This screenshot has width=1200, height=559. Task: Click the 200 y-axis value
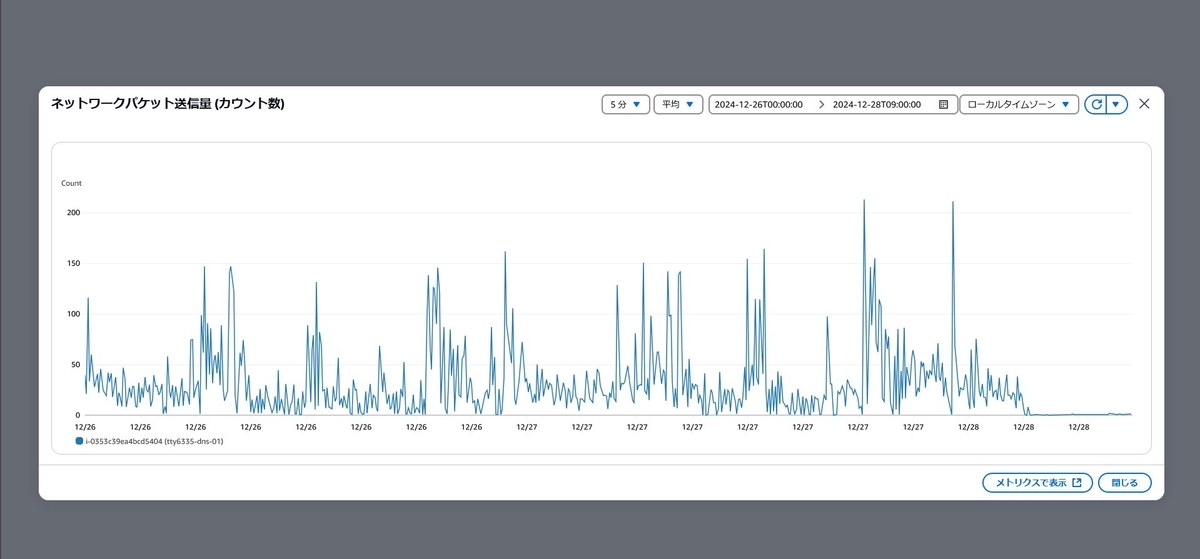73,213
